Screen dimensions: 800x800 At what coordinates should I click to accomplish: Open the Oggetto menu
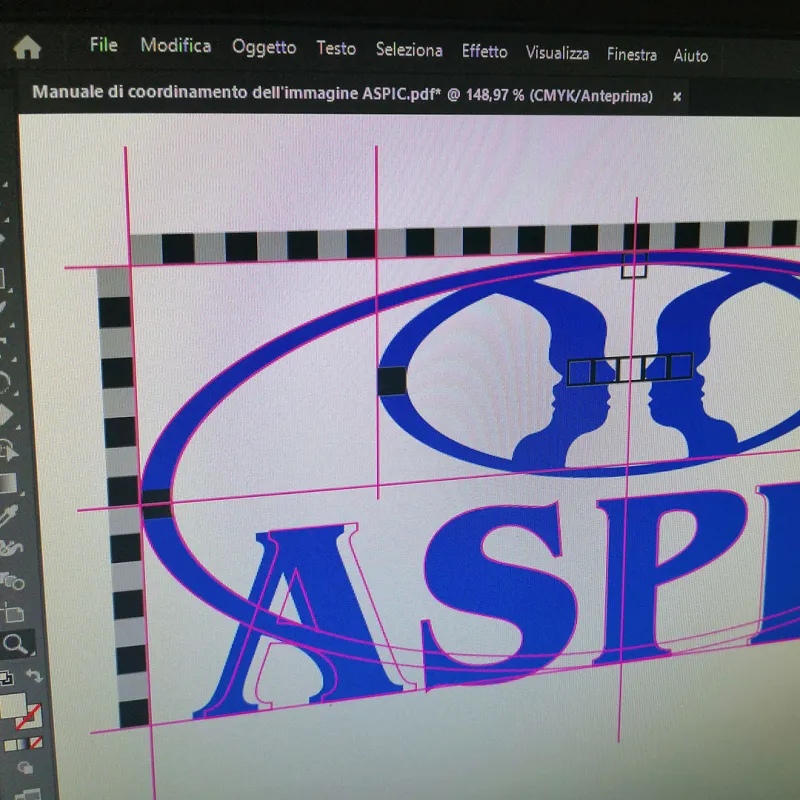pyautogui.click(x=264, y=47)
